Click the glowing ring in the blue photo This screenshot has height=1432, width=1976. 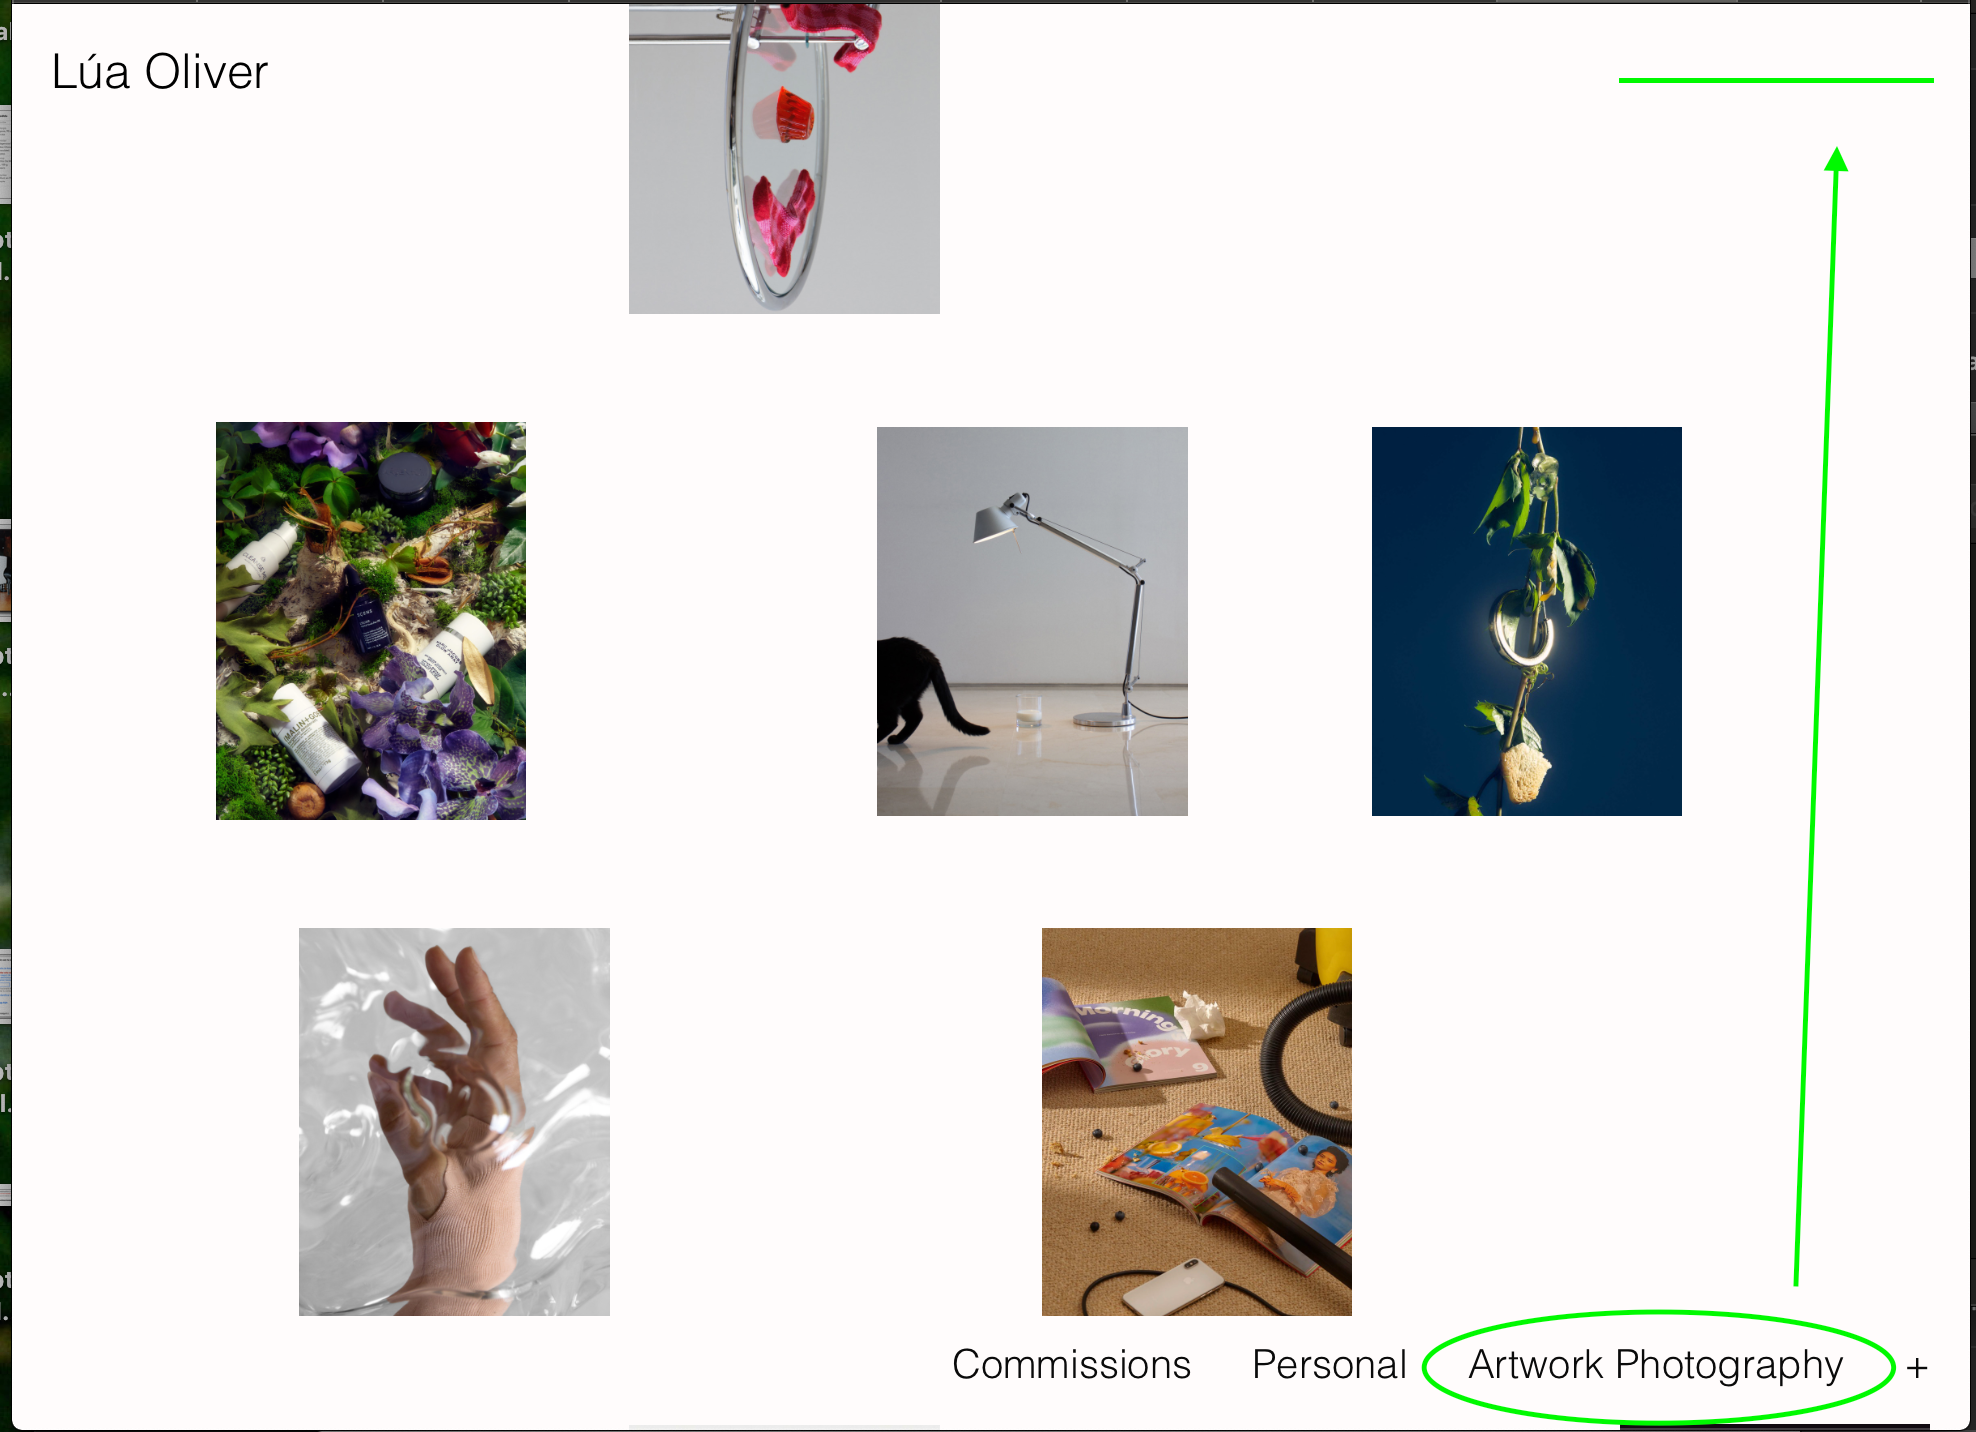(1521, 628)
